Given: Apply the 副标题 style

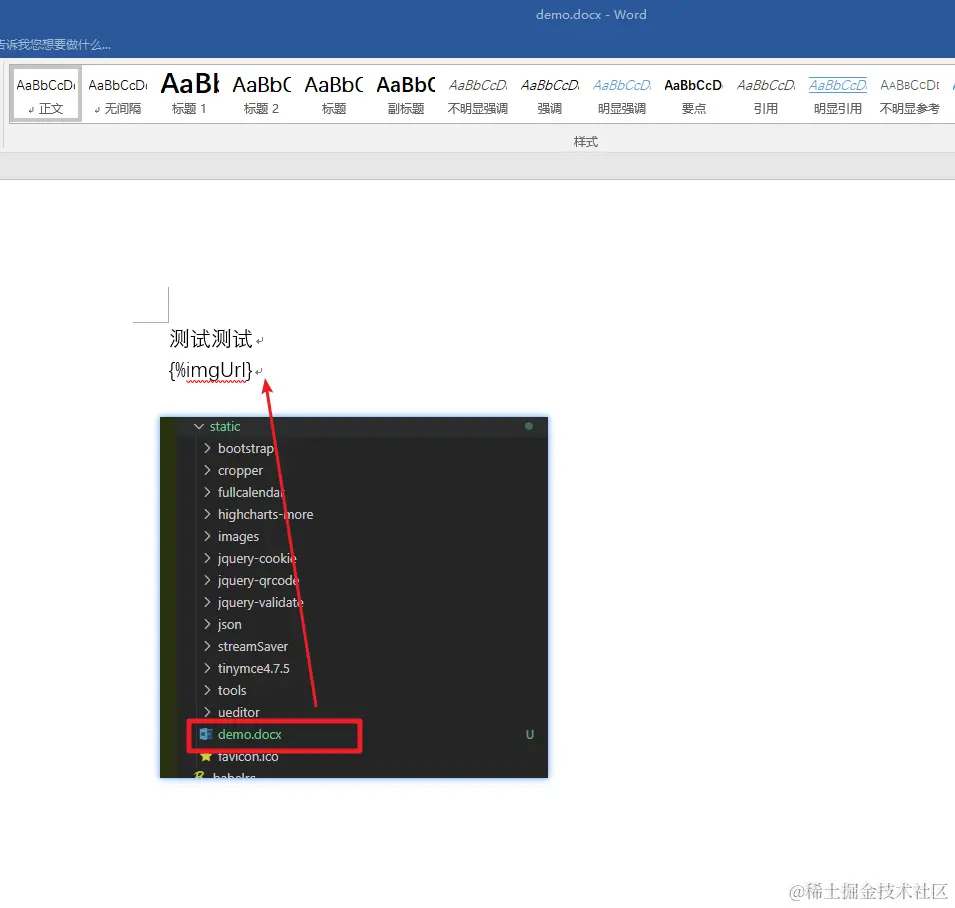Looking at the screenshot, I should [406, 94].
